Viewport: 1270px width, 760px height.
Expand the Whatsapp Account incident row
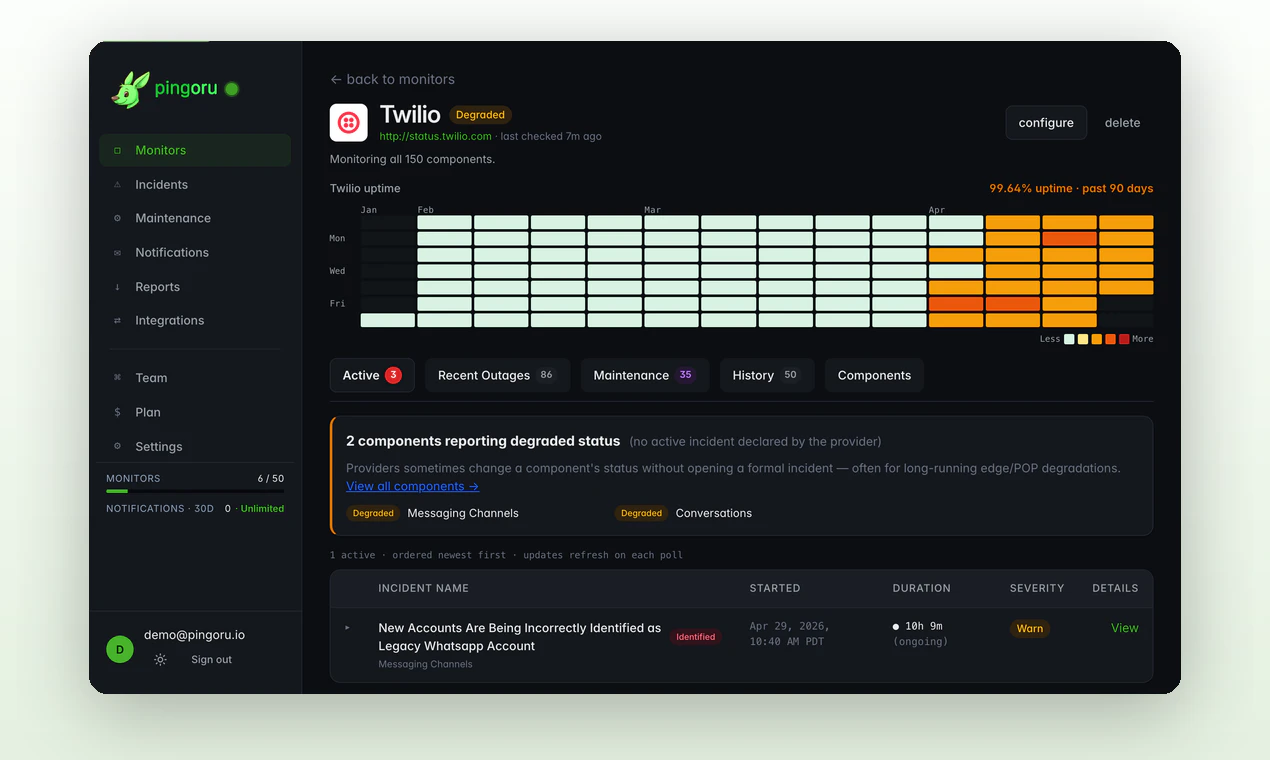tap(347, 628)
